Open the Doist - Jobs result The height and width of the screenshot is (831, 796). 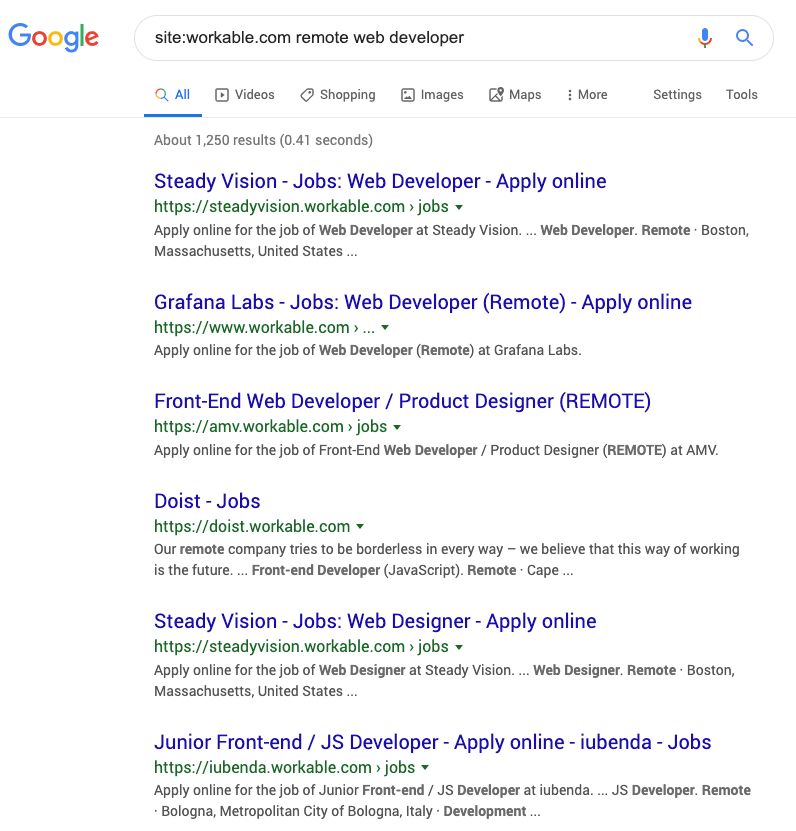[207, 501]
